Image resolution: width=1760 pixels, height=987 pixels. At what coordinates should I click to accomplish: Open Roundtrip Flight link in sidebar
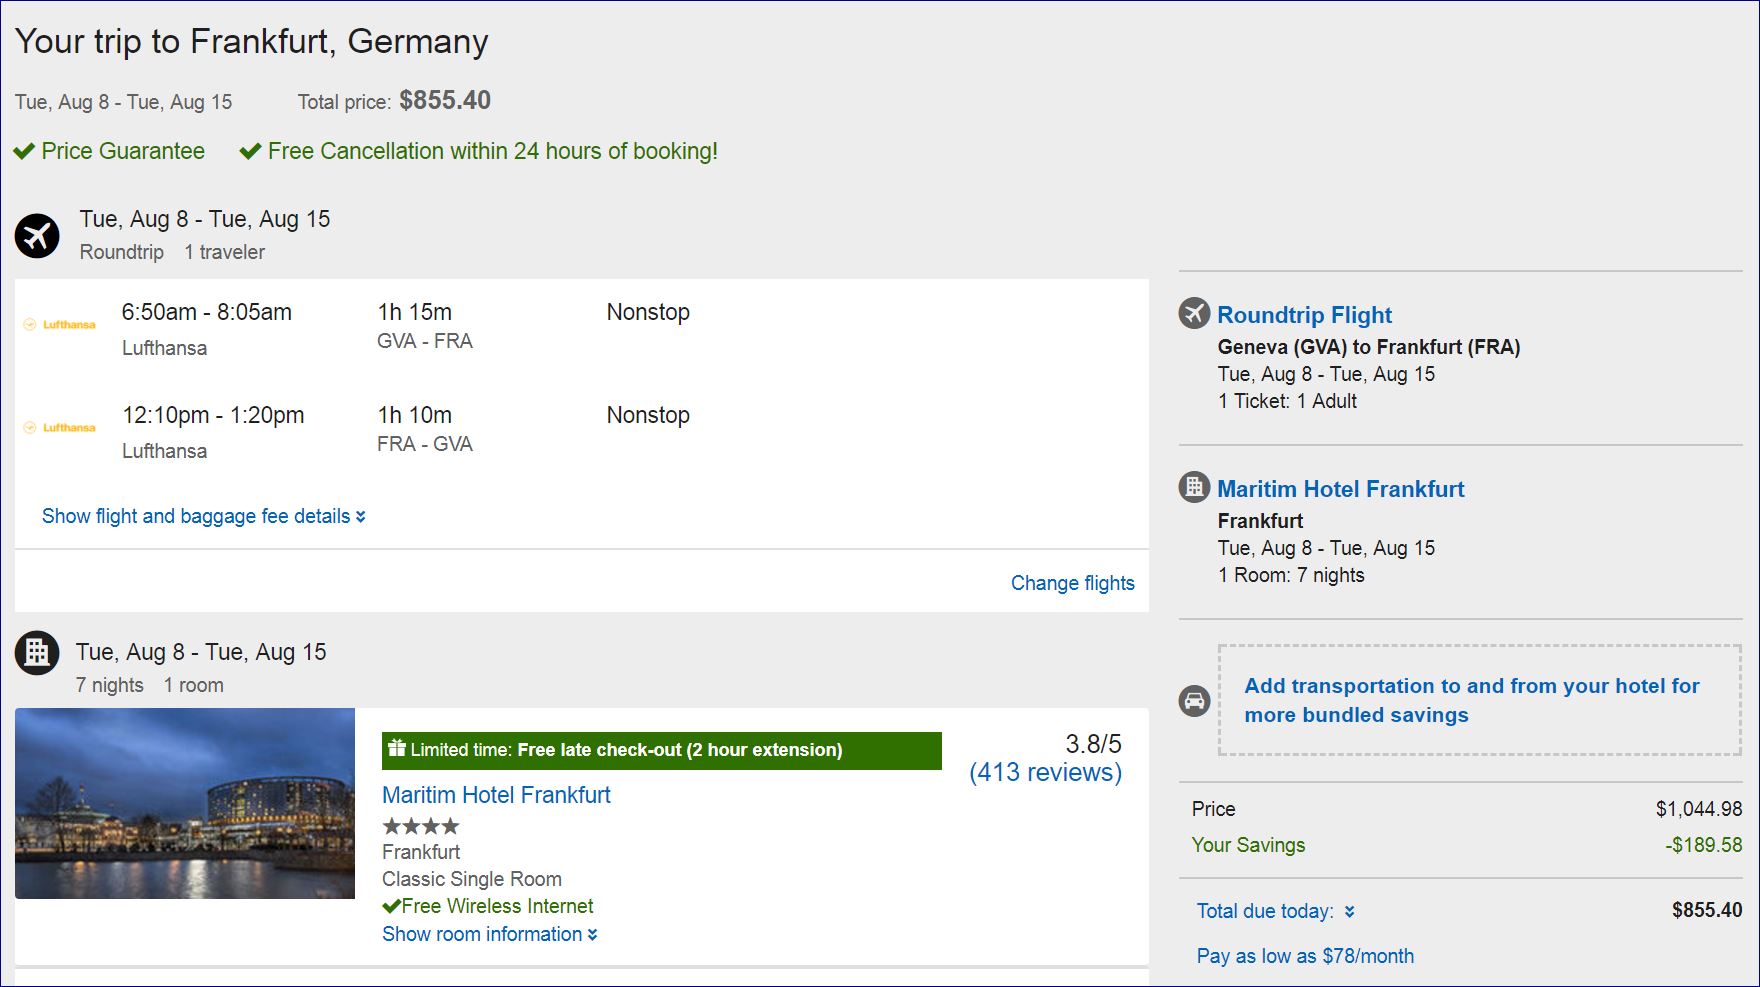[x=1304, y=315]
